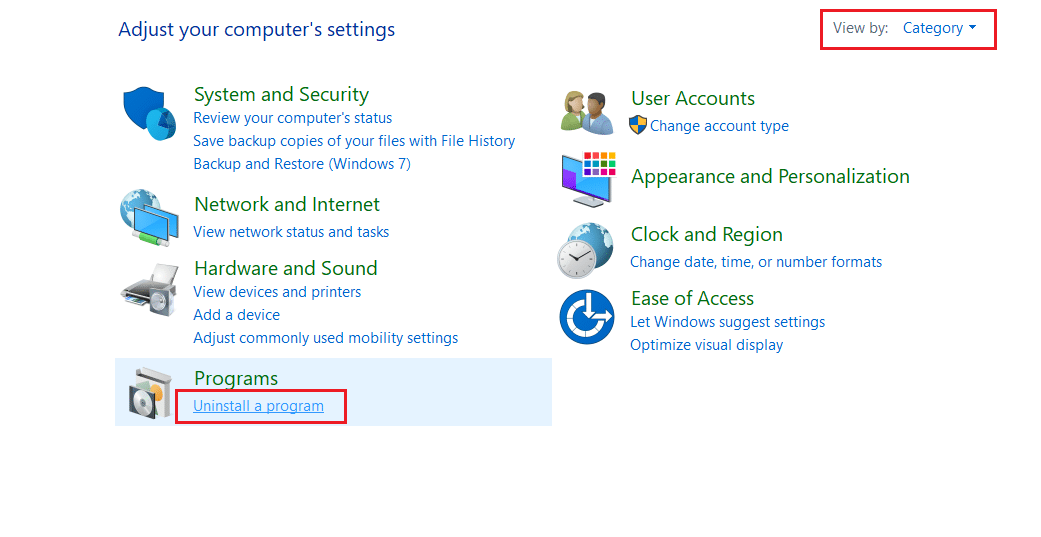Click the Ease of Access icon
Image resolution: width=1041 pixels, height=537 pixels.
(586, 316)
